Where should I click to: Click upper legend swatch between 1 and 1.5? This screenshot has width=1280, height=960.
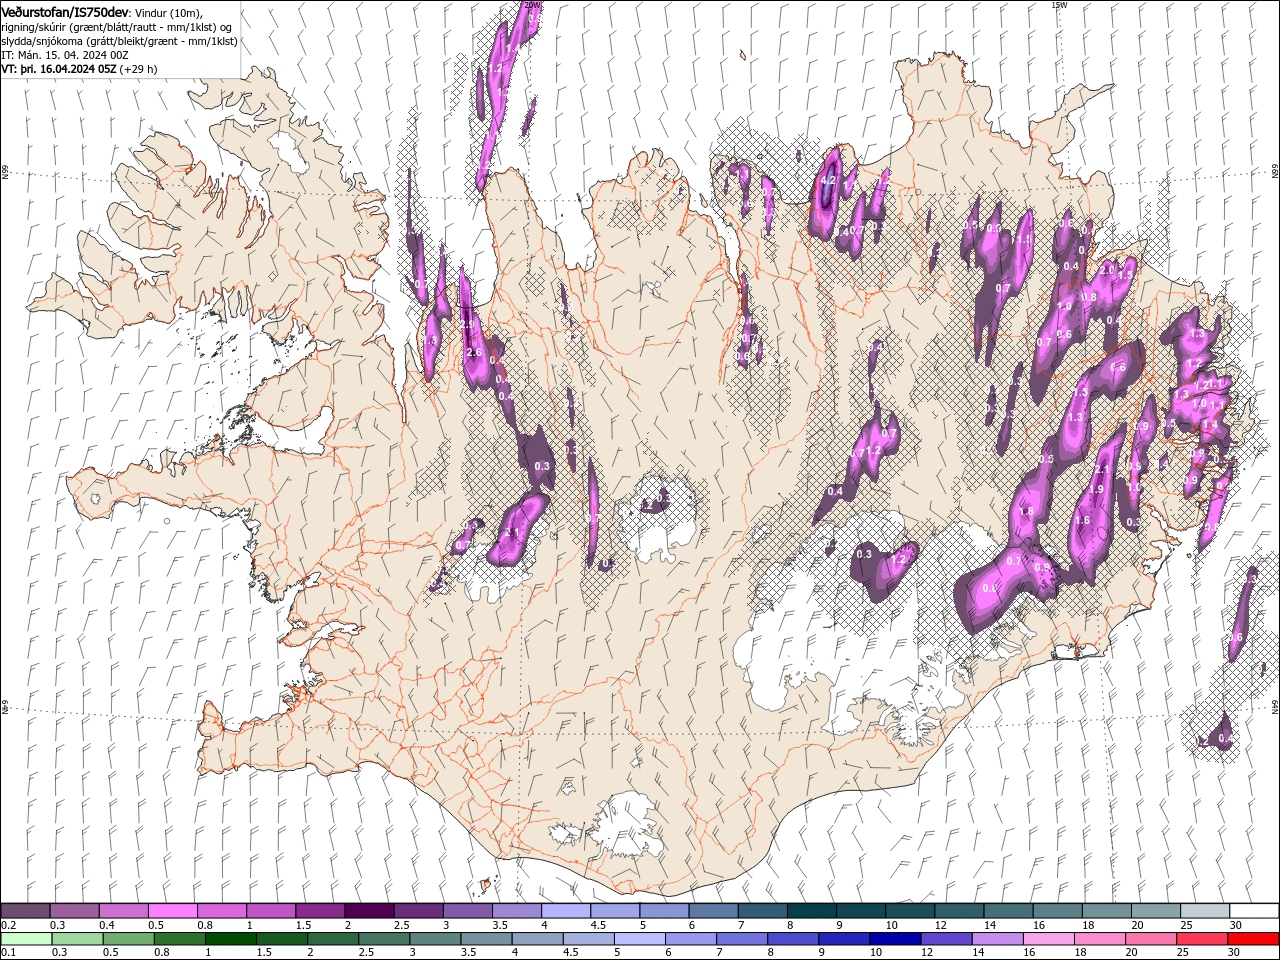pos(271,911)
